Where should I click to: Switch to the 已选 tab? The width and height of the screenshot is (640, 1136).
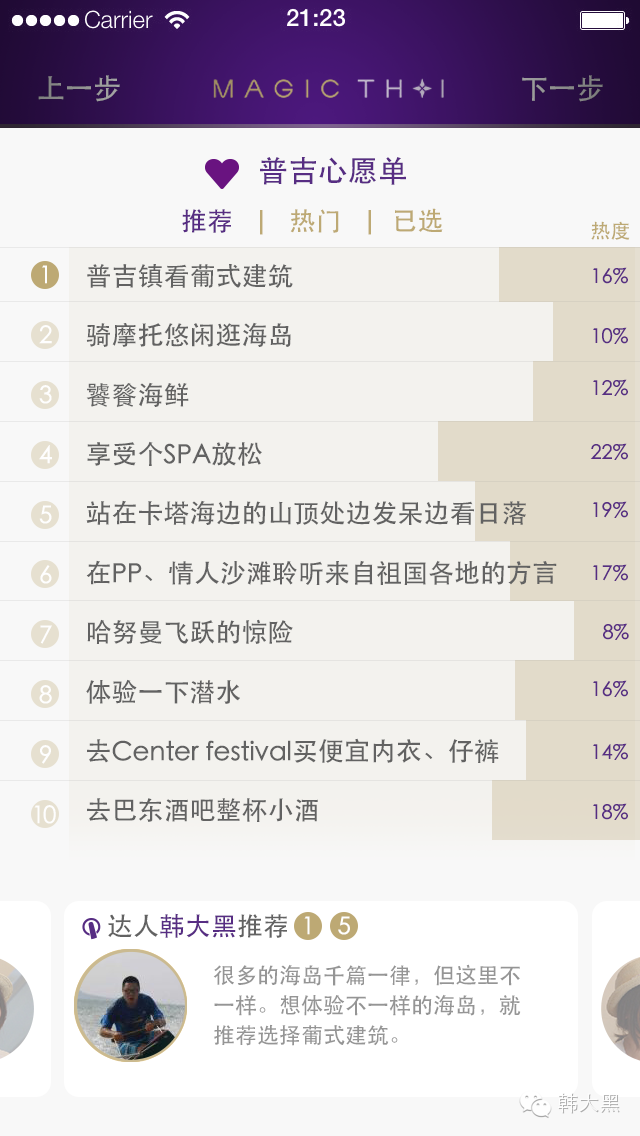pyautogui.click(x=418, y=221)
